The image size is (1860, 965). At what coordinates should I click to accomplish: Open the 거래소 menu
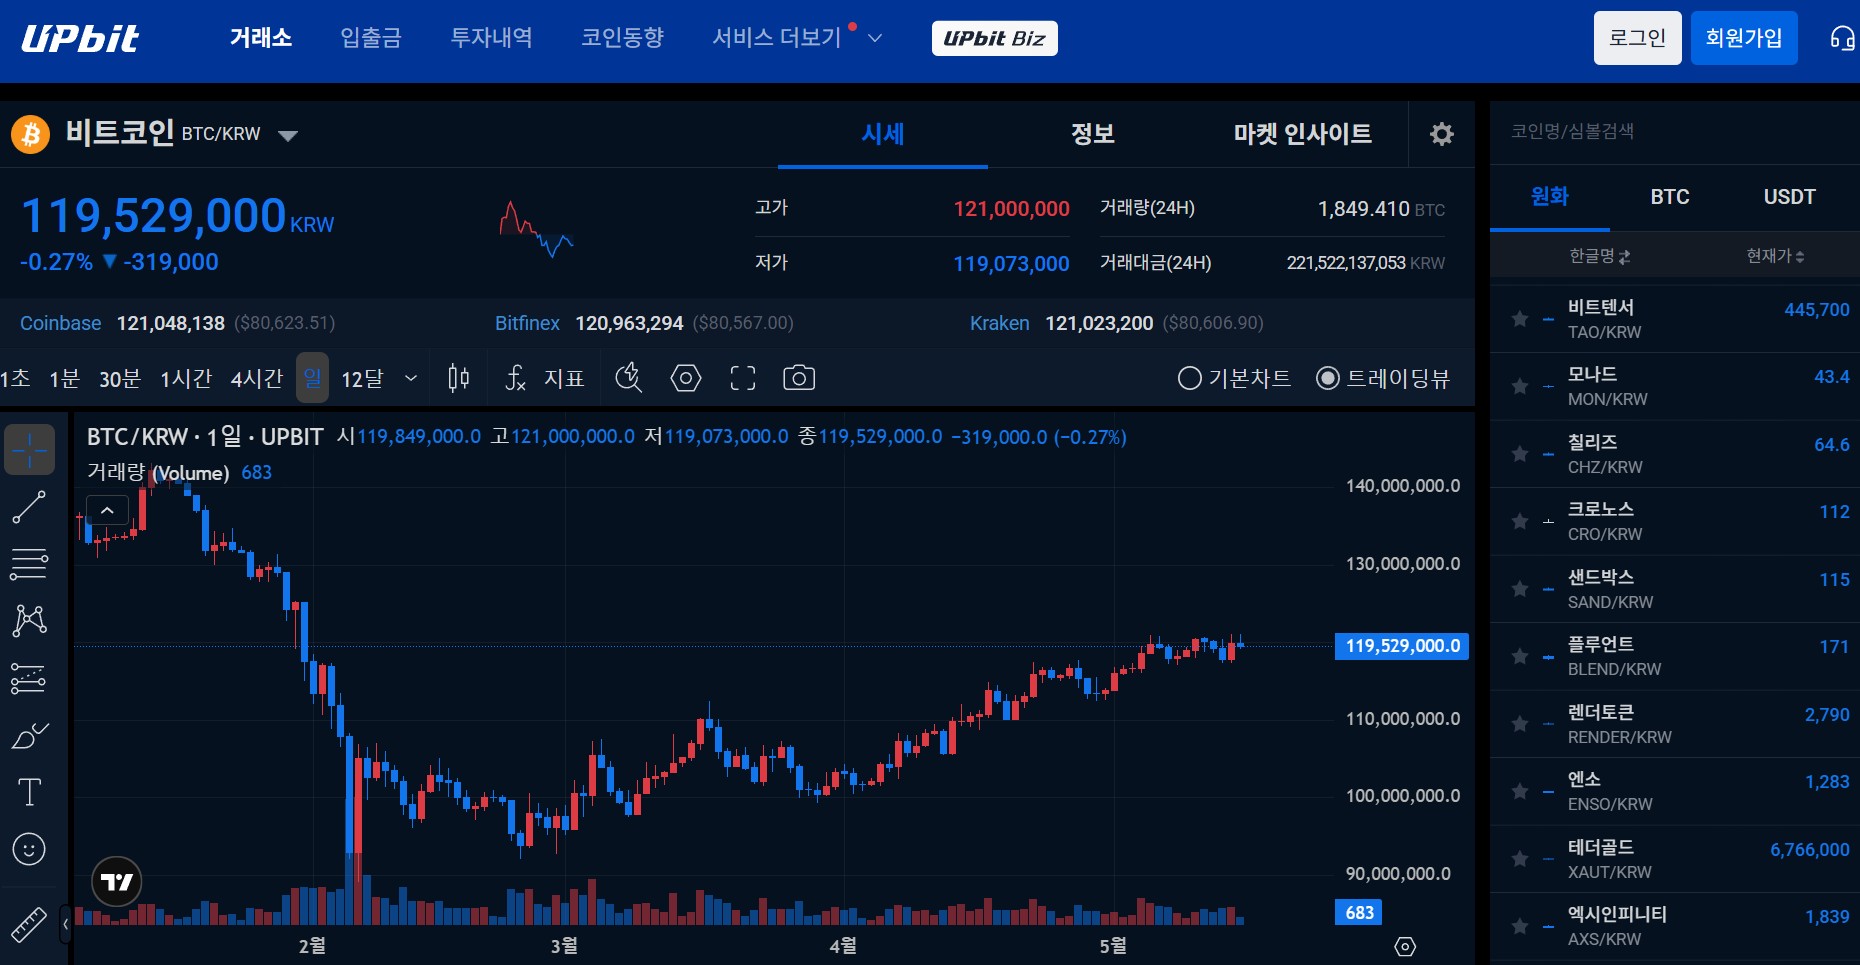261,38
